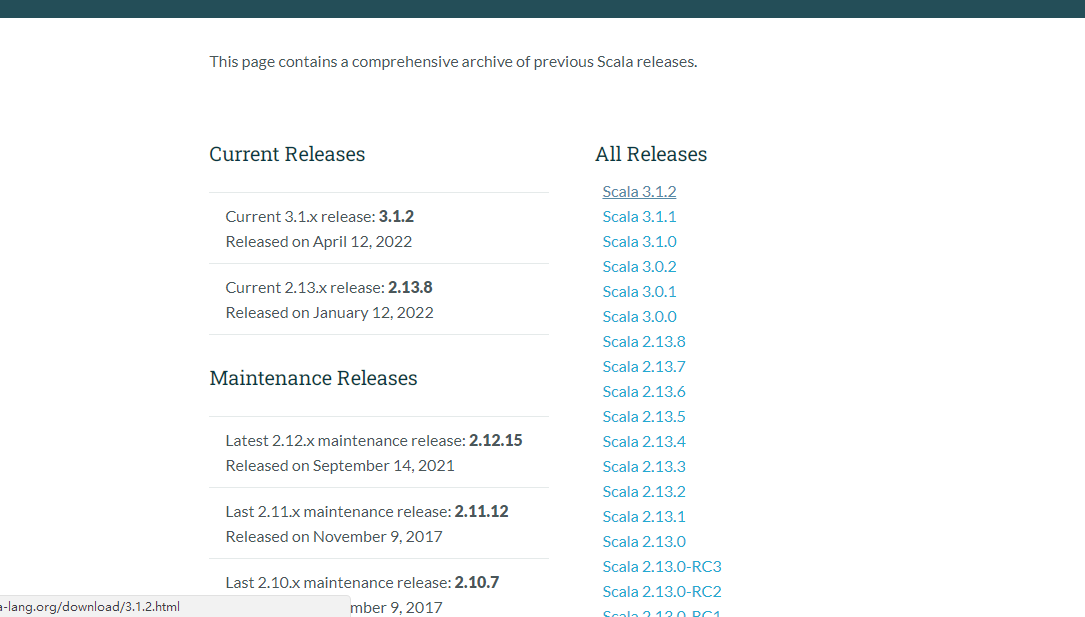Click the Last 2.11.x maintenance release 2.11.12 entry
This screenshot has width=1085, height=617.
coord(367,511)
